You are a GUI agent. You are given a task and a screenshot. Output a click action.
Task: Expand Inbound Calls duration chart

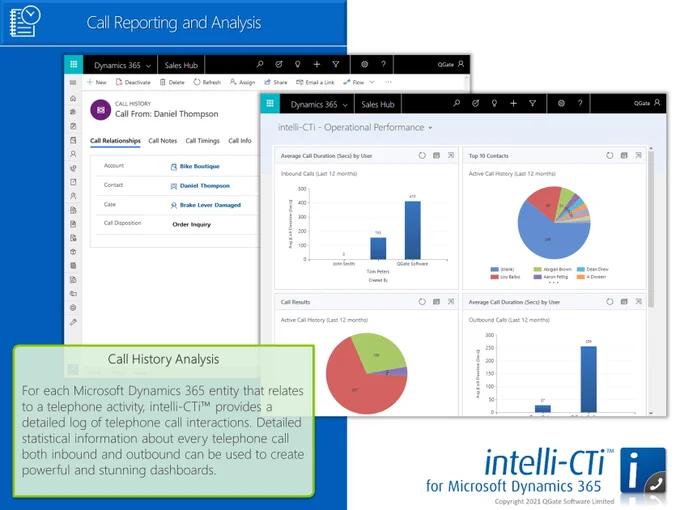point(451,155)
